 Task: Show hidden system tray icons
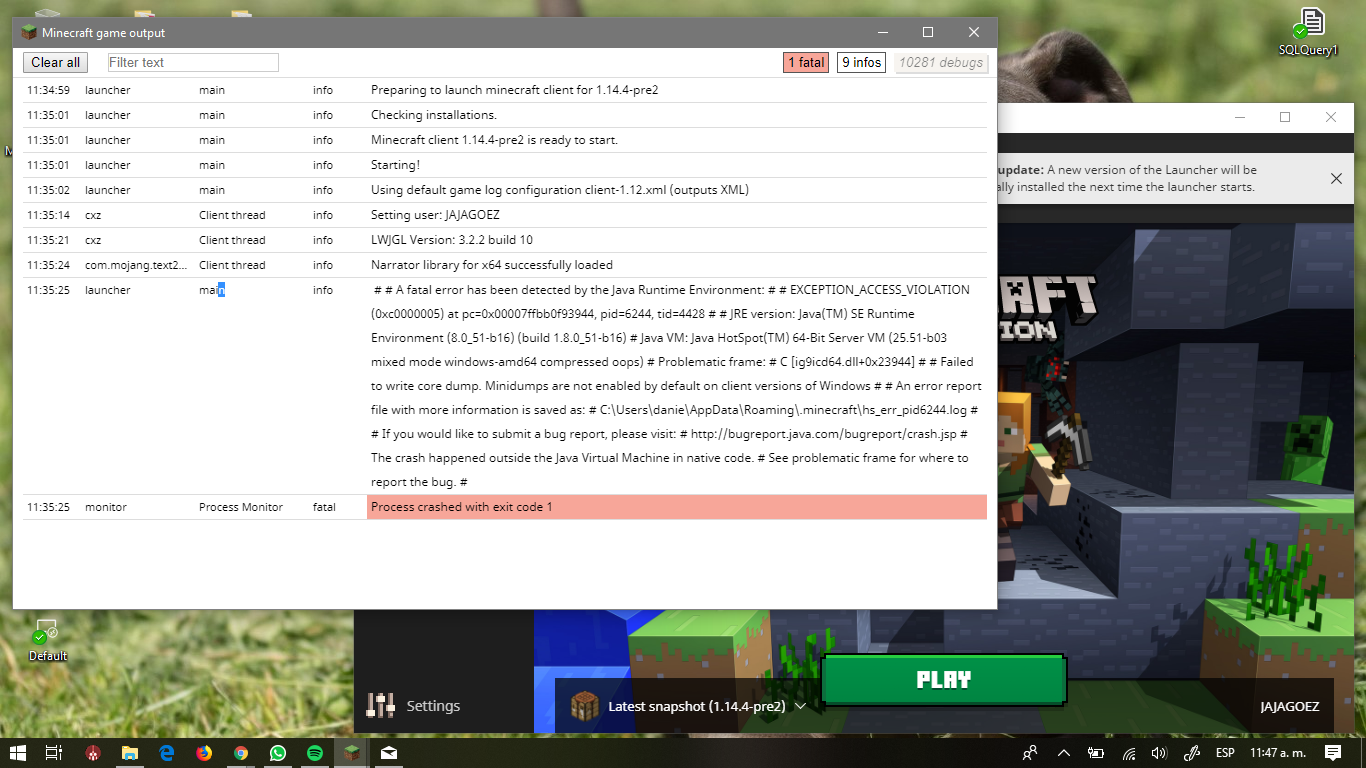pos(1064,753)
